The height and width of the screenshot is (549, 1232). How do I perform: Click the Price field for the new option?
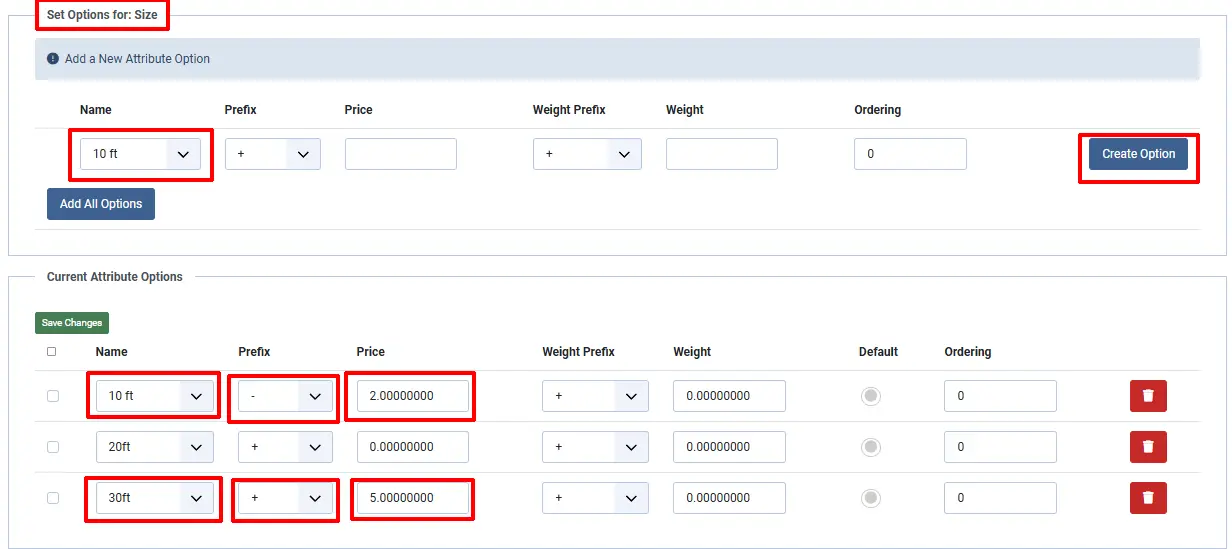click(401, 154)
